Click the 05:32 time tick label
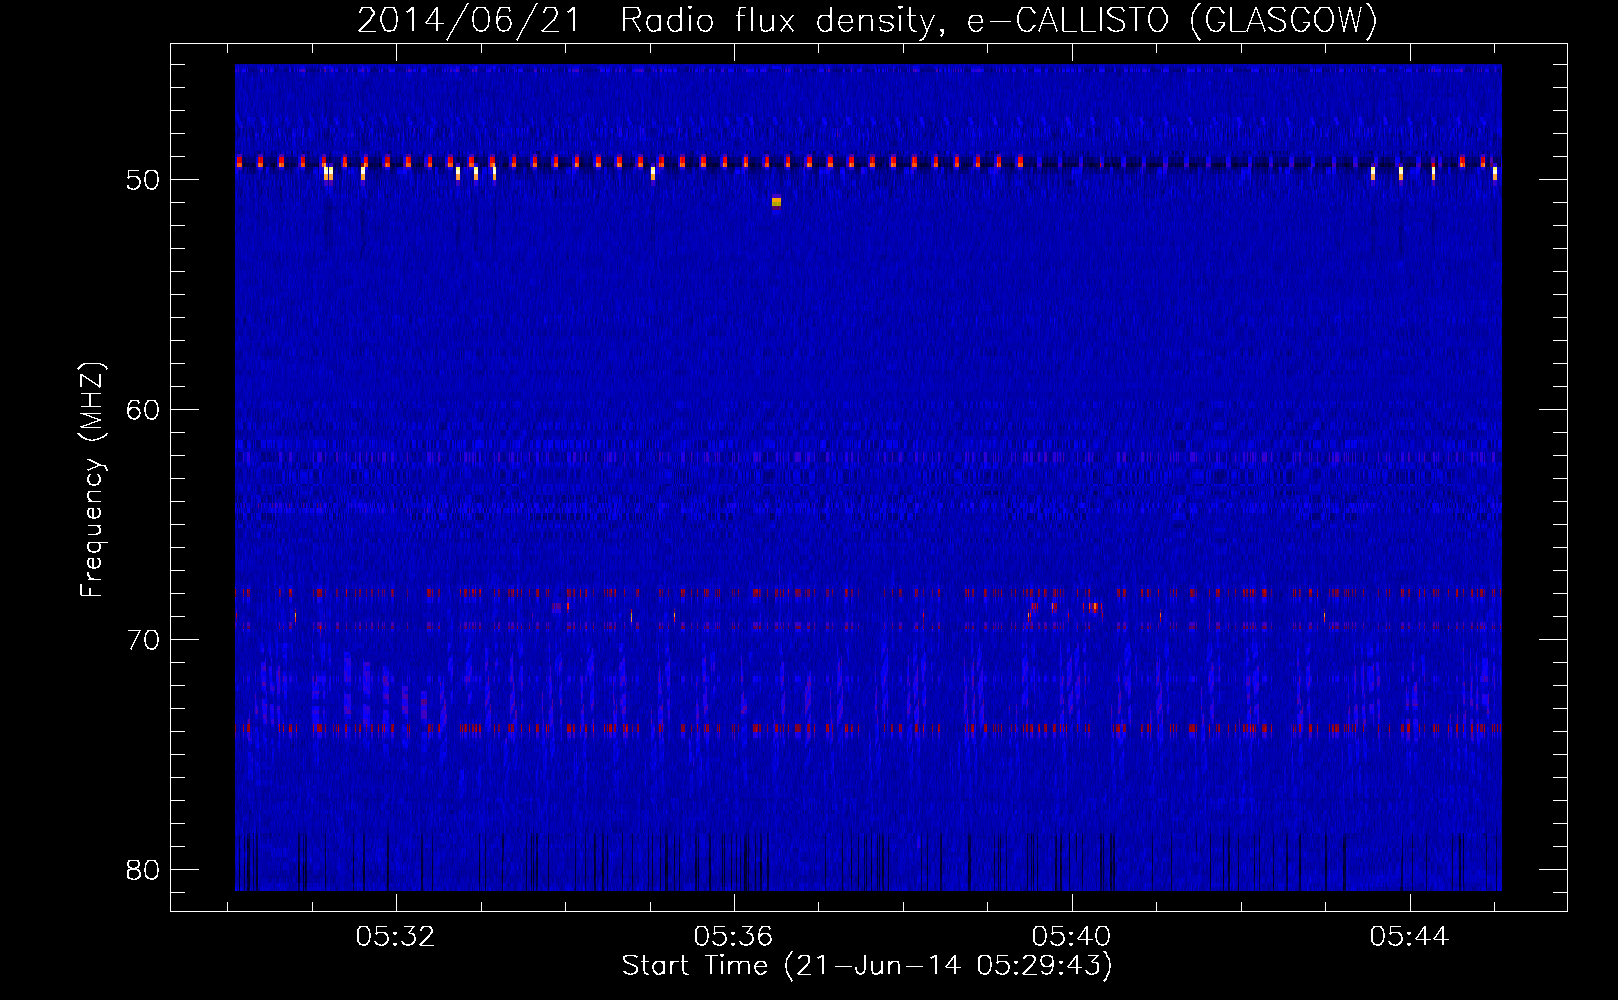This screenshot has height=1000, width=1618. (x=396, y=937)
